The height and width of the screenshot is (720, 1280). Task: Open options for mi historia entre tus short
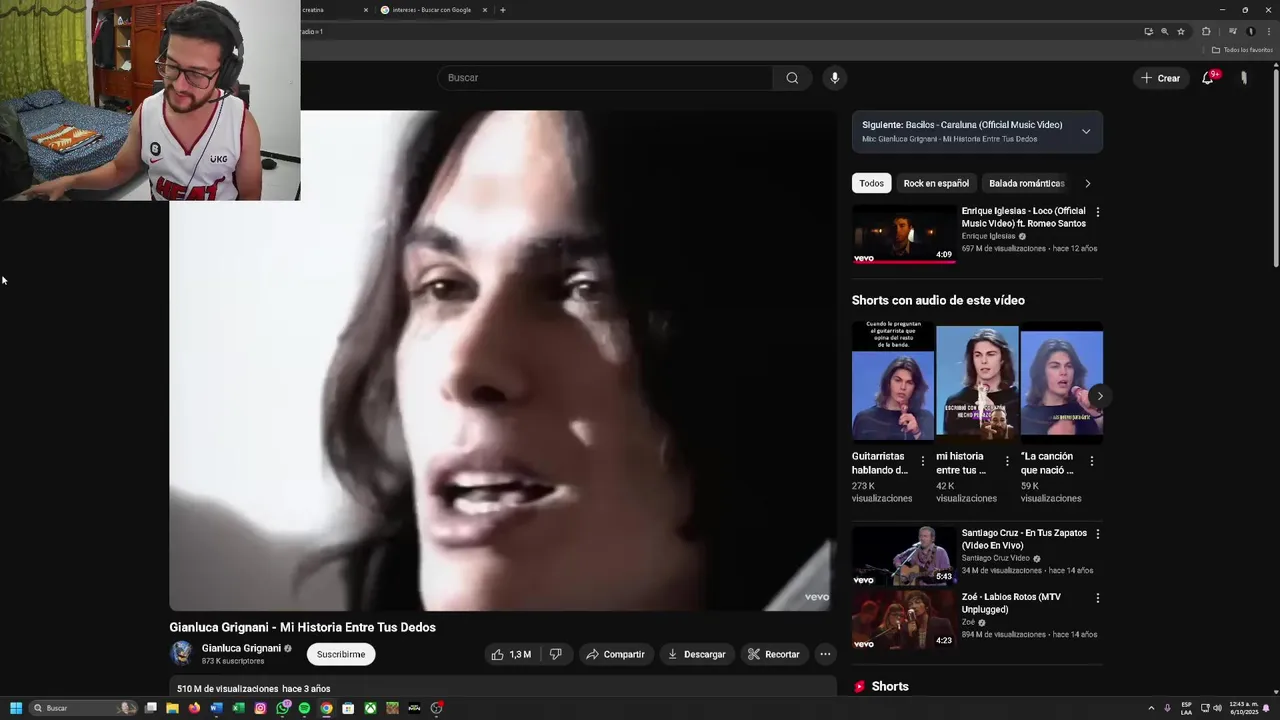1007,461
